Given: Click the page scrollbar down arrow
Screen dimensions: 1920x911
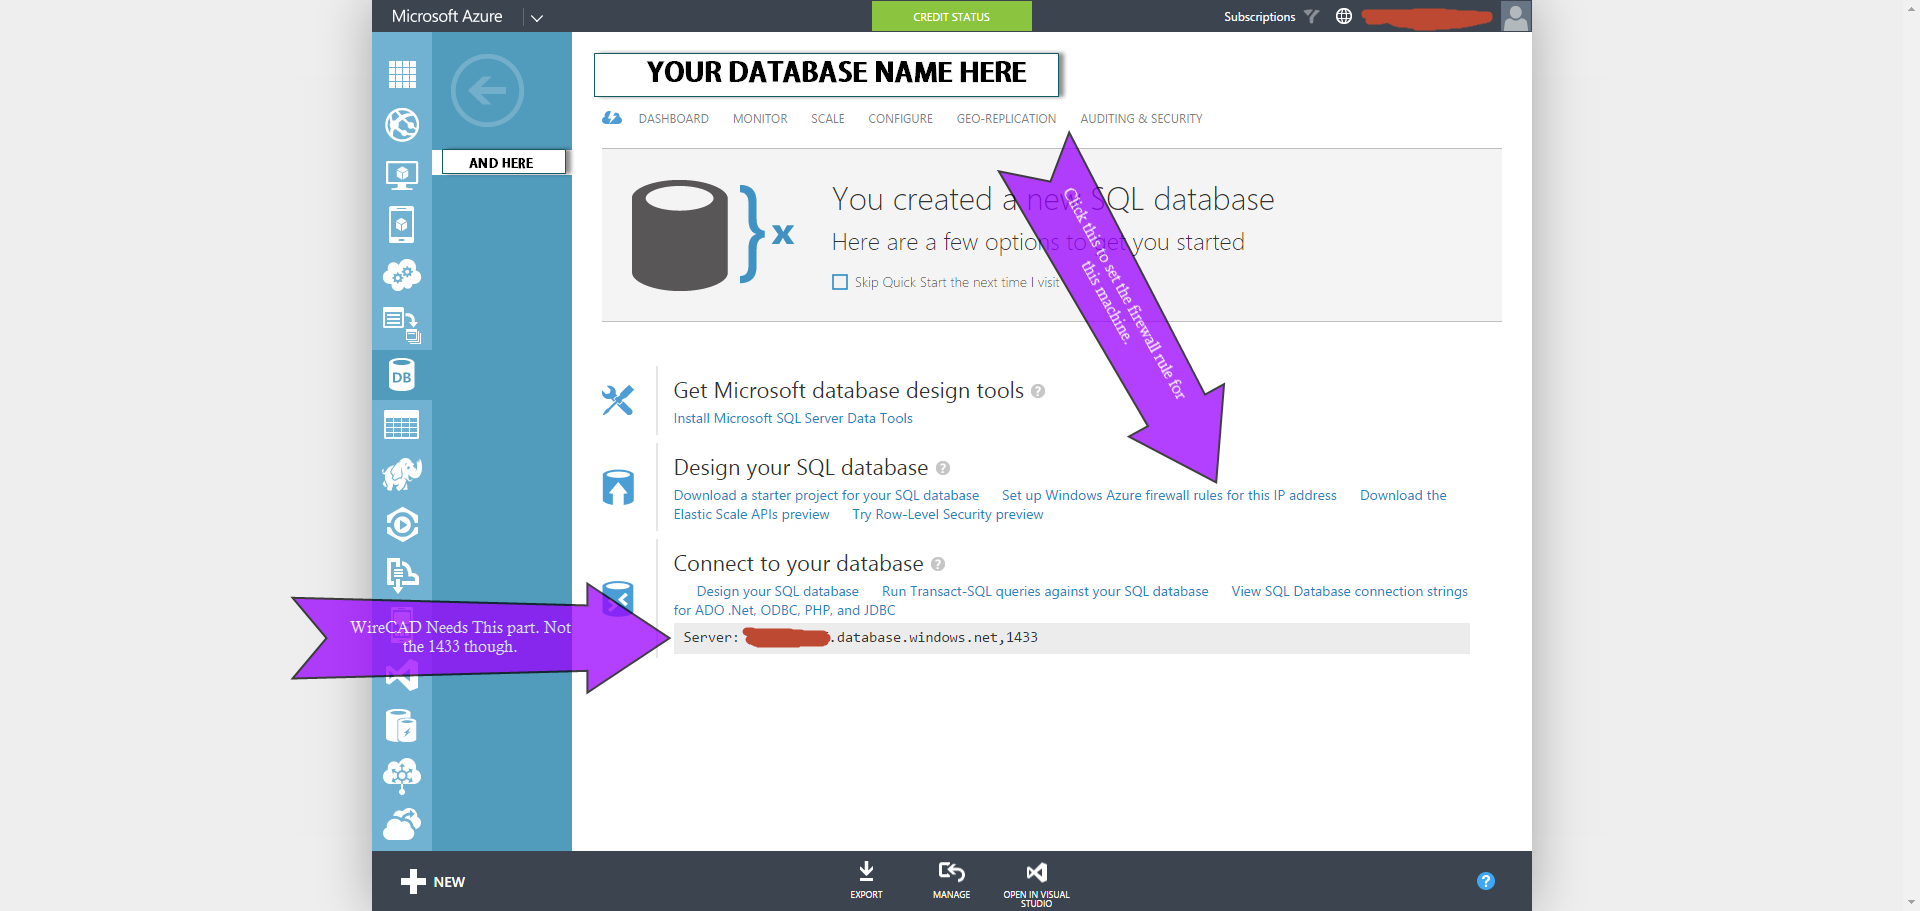Looking at the screenshot, I should [1913, 902].
